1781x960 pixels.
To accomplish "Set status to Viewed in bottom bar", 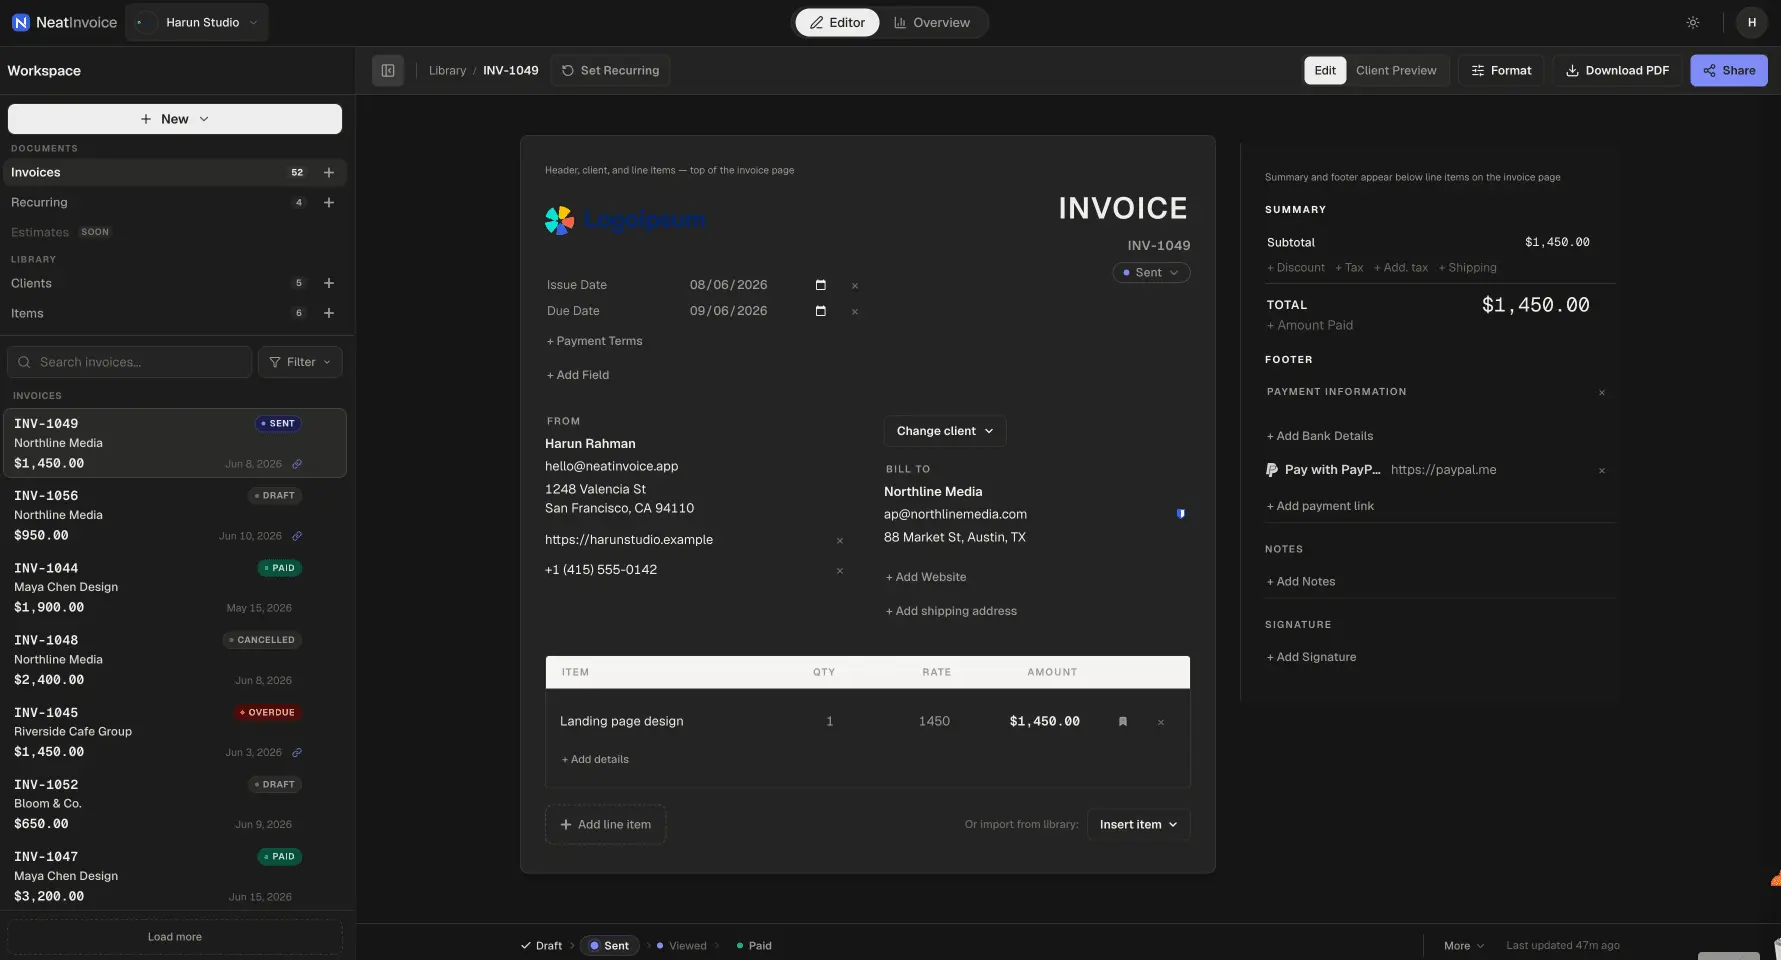I will point(681,945).
